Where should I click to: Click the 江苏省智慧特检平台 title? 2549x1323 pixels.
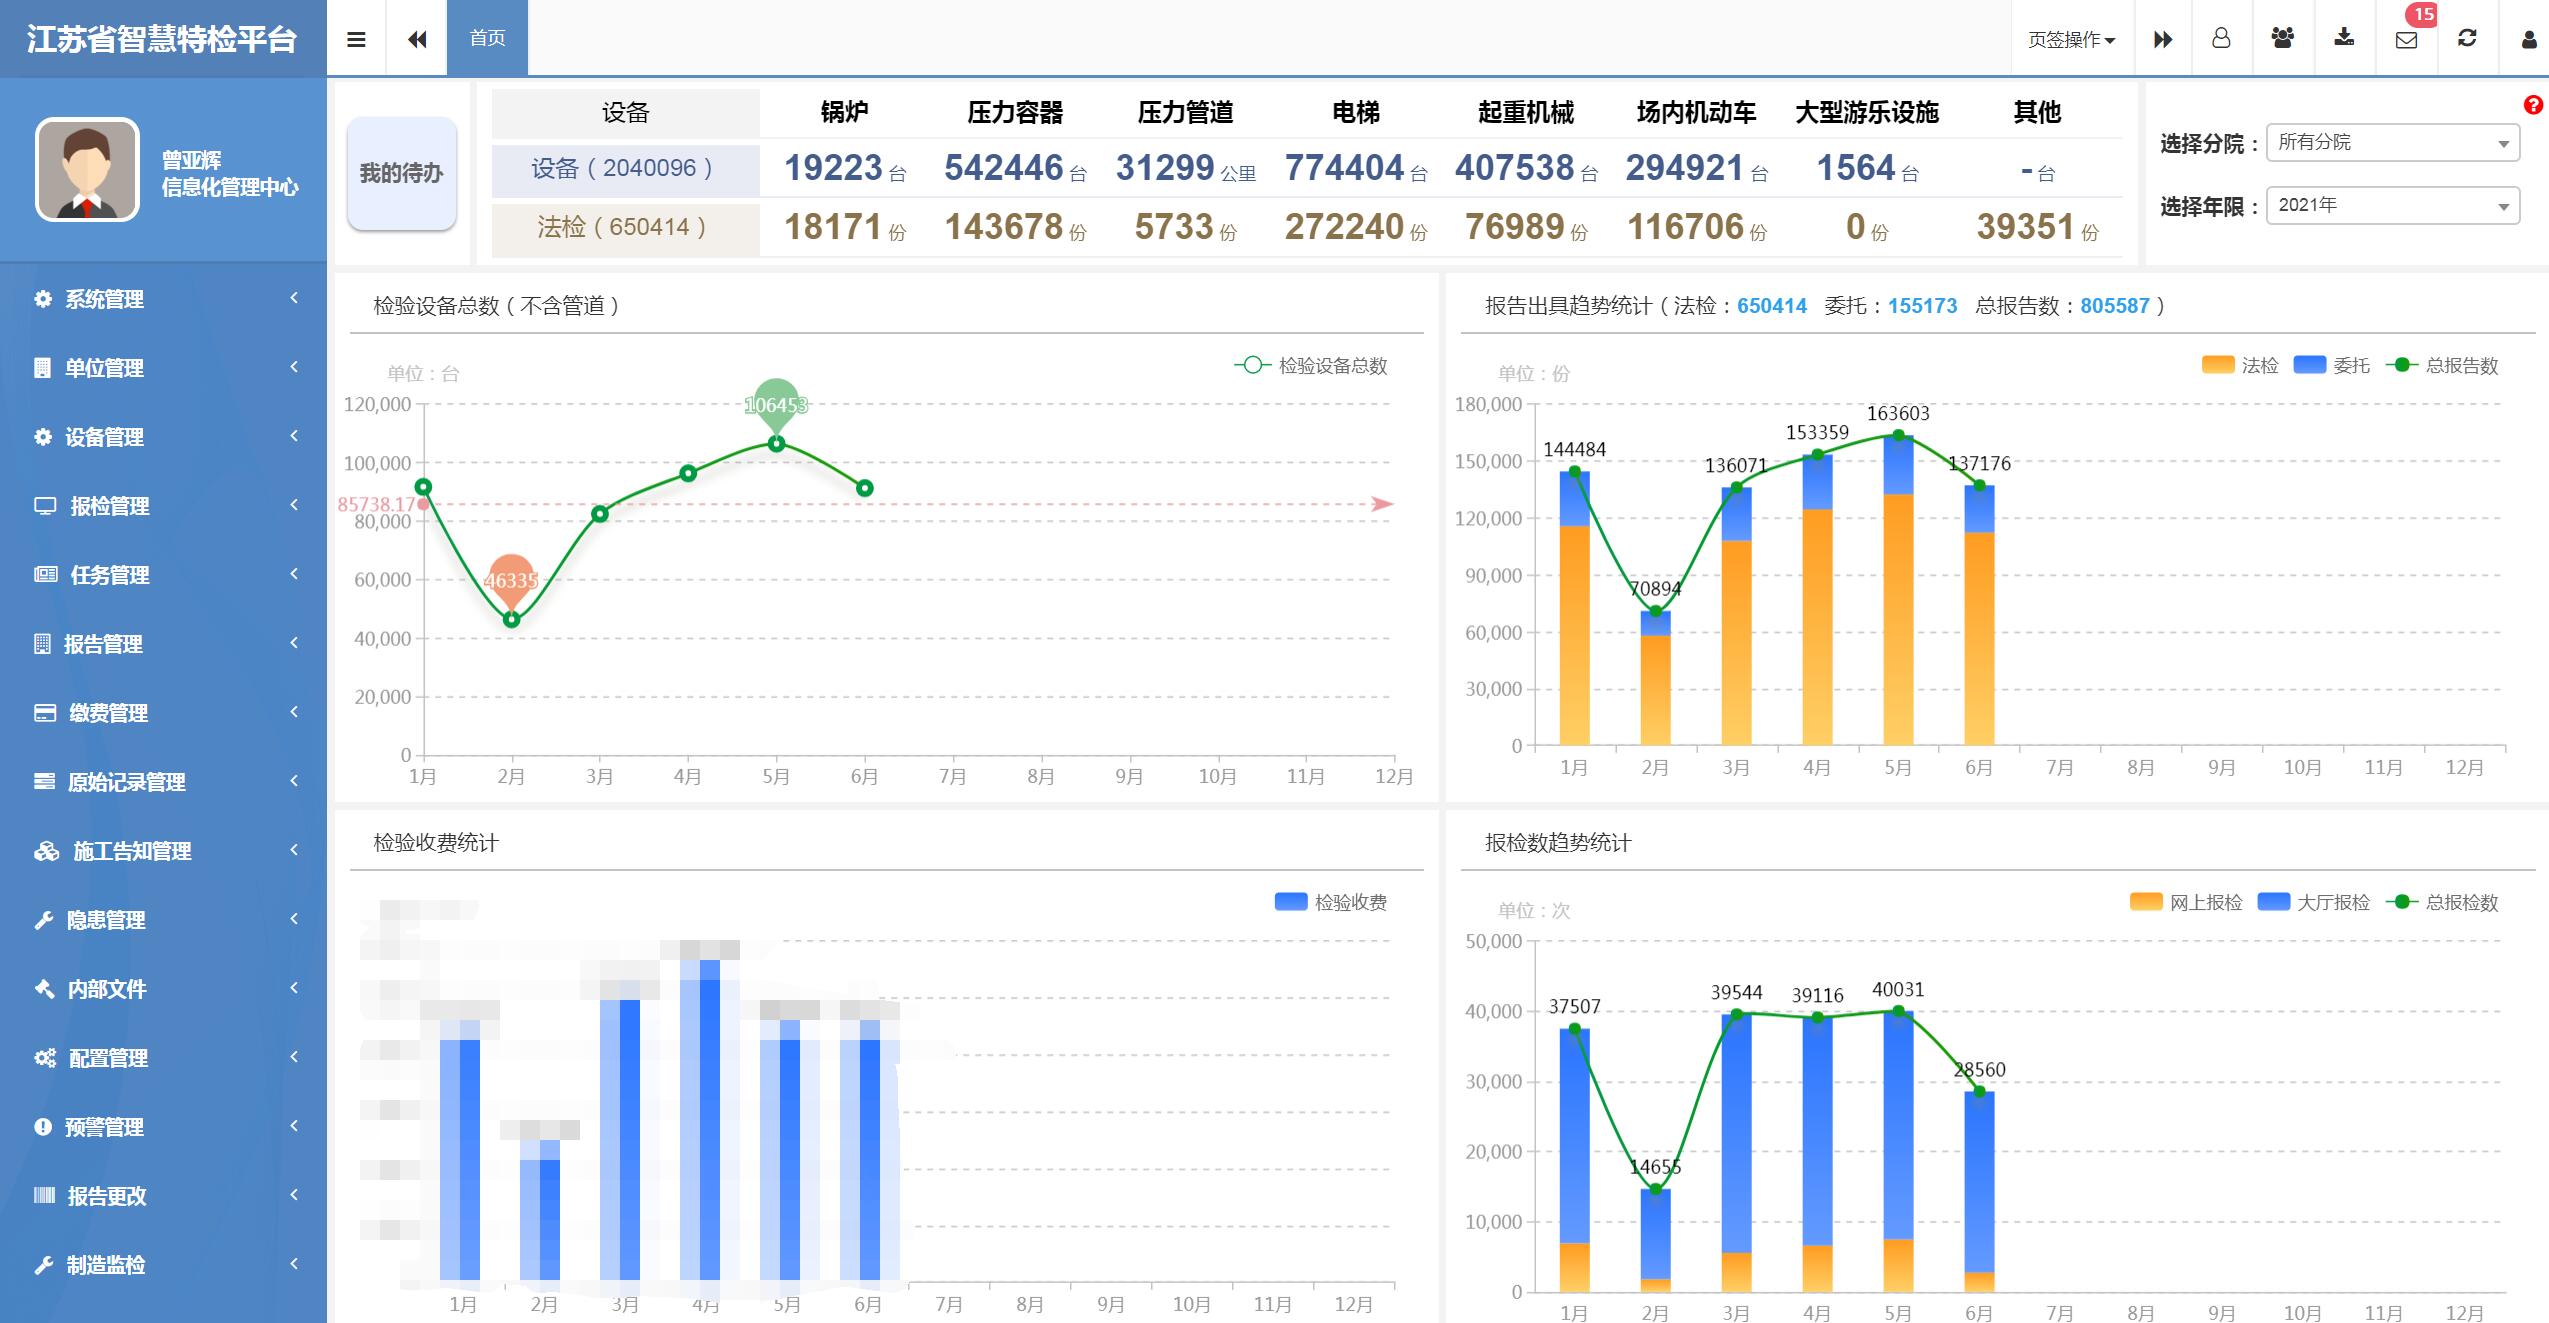[x=162, y=39]
